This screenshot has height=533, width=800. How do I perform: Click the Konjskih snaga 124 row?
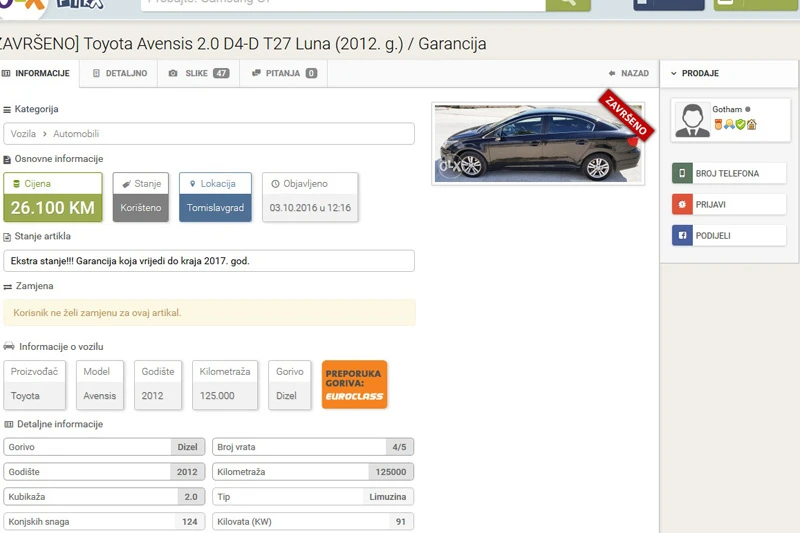[x=104, y=521]
